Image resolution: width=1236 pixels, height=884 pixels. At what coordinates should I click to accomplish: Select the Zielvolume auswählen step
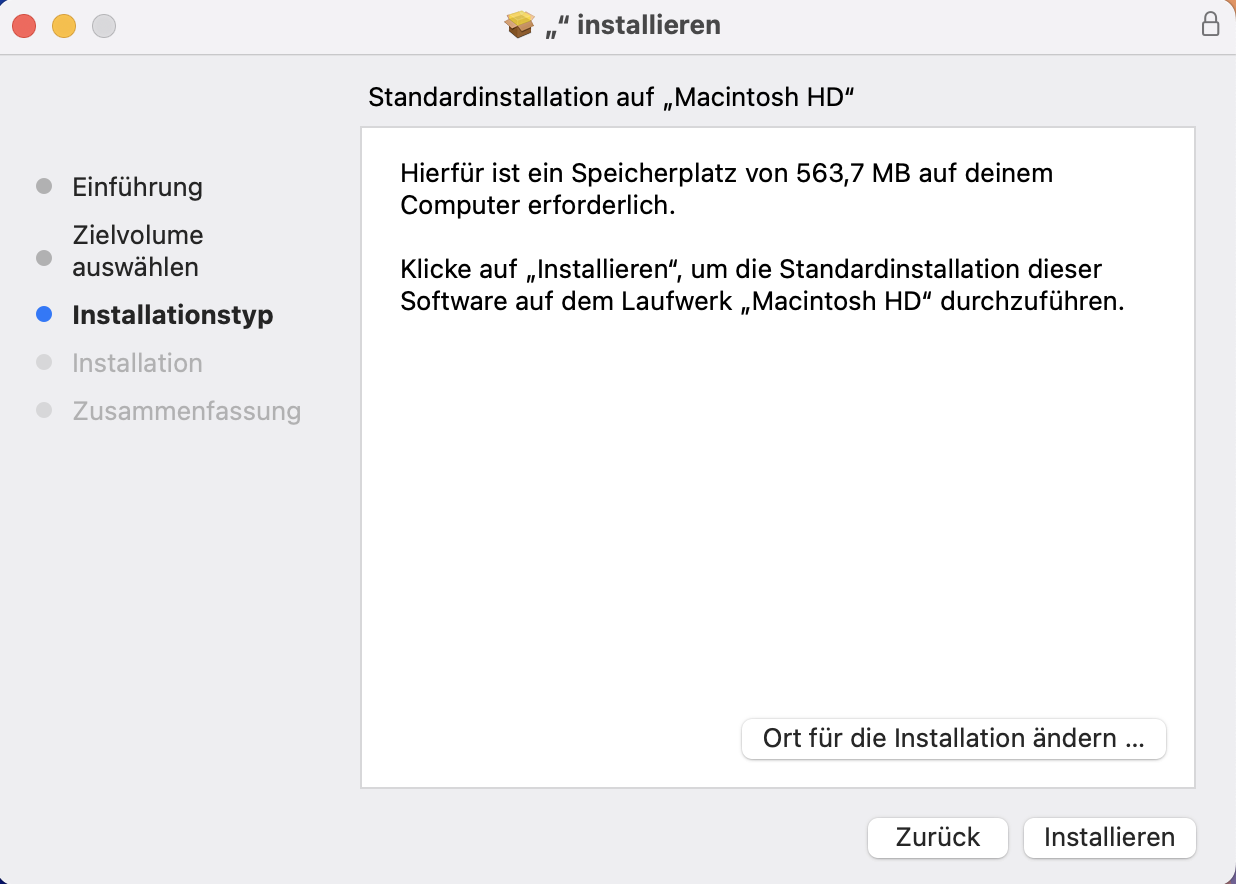(x=137, y=251)
